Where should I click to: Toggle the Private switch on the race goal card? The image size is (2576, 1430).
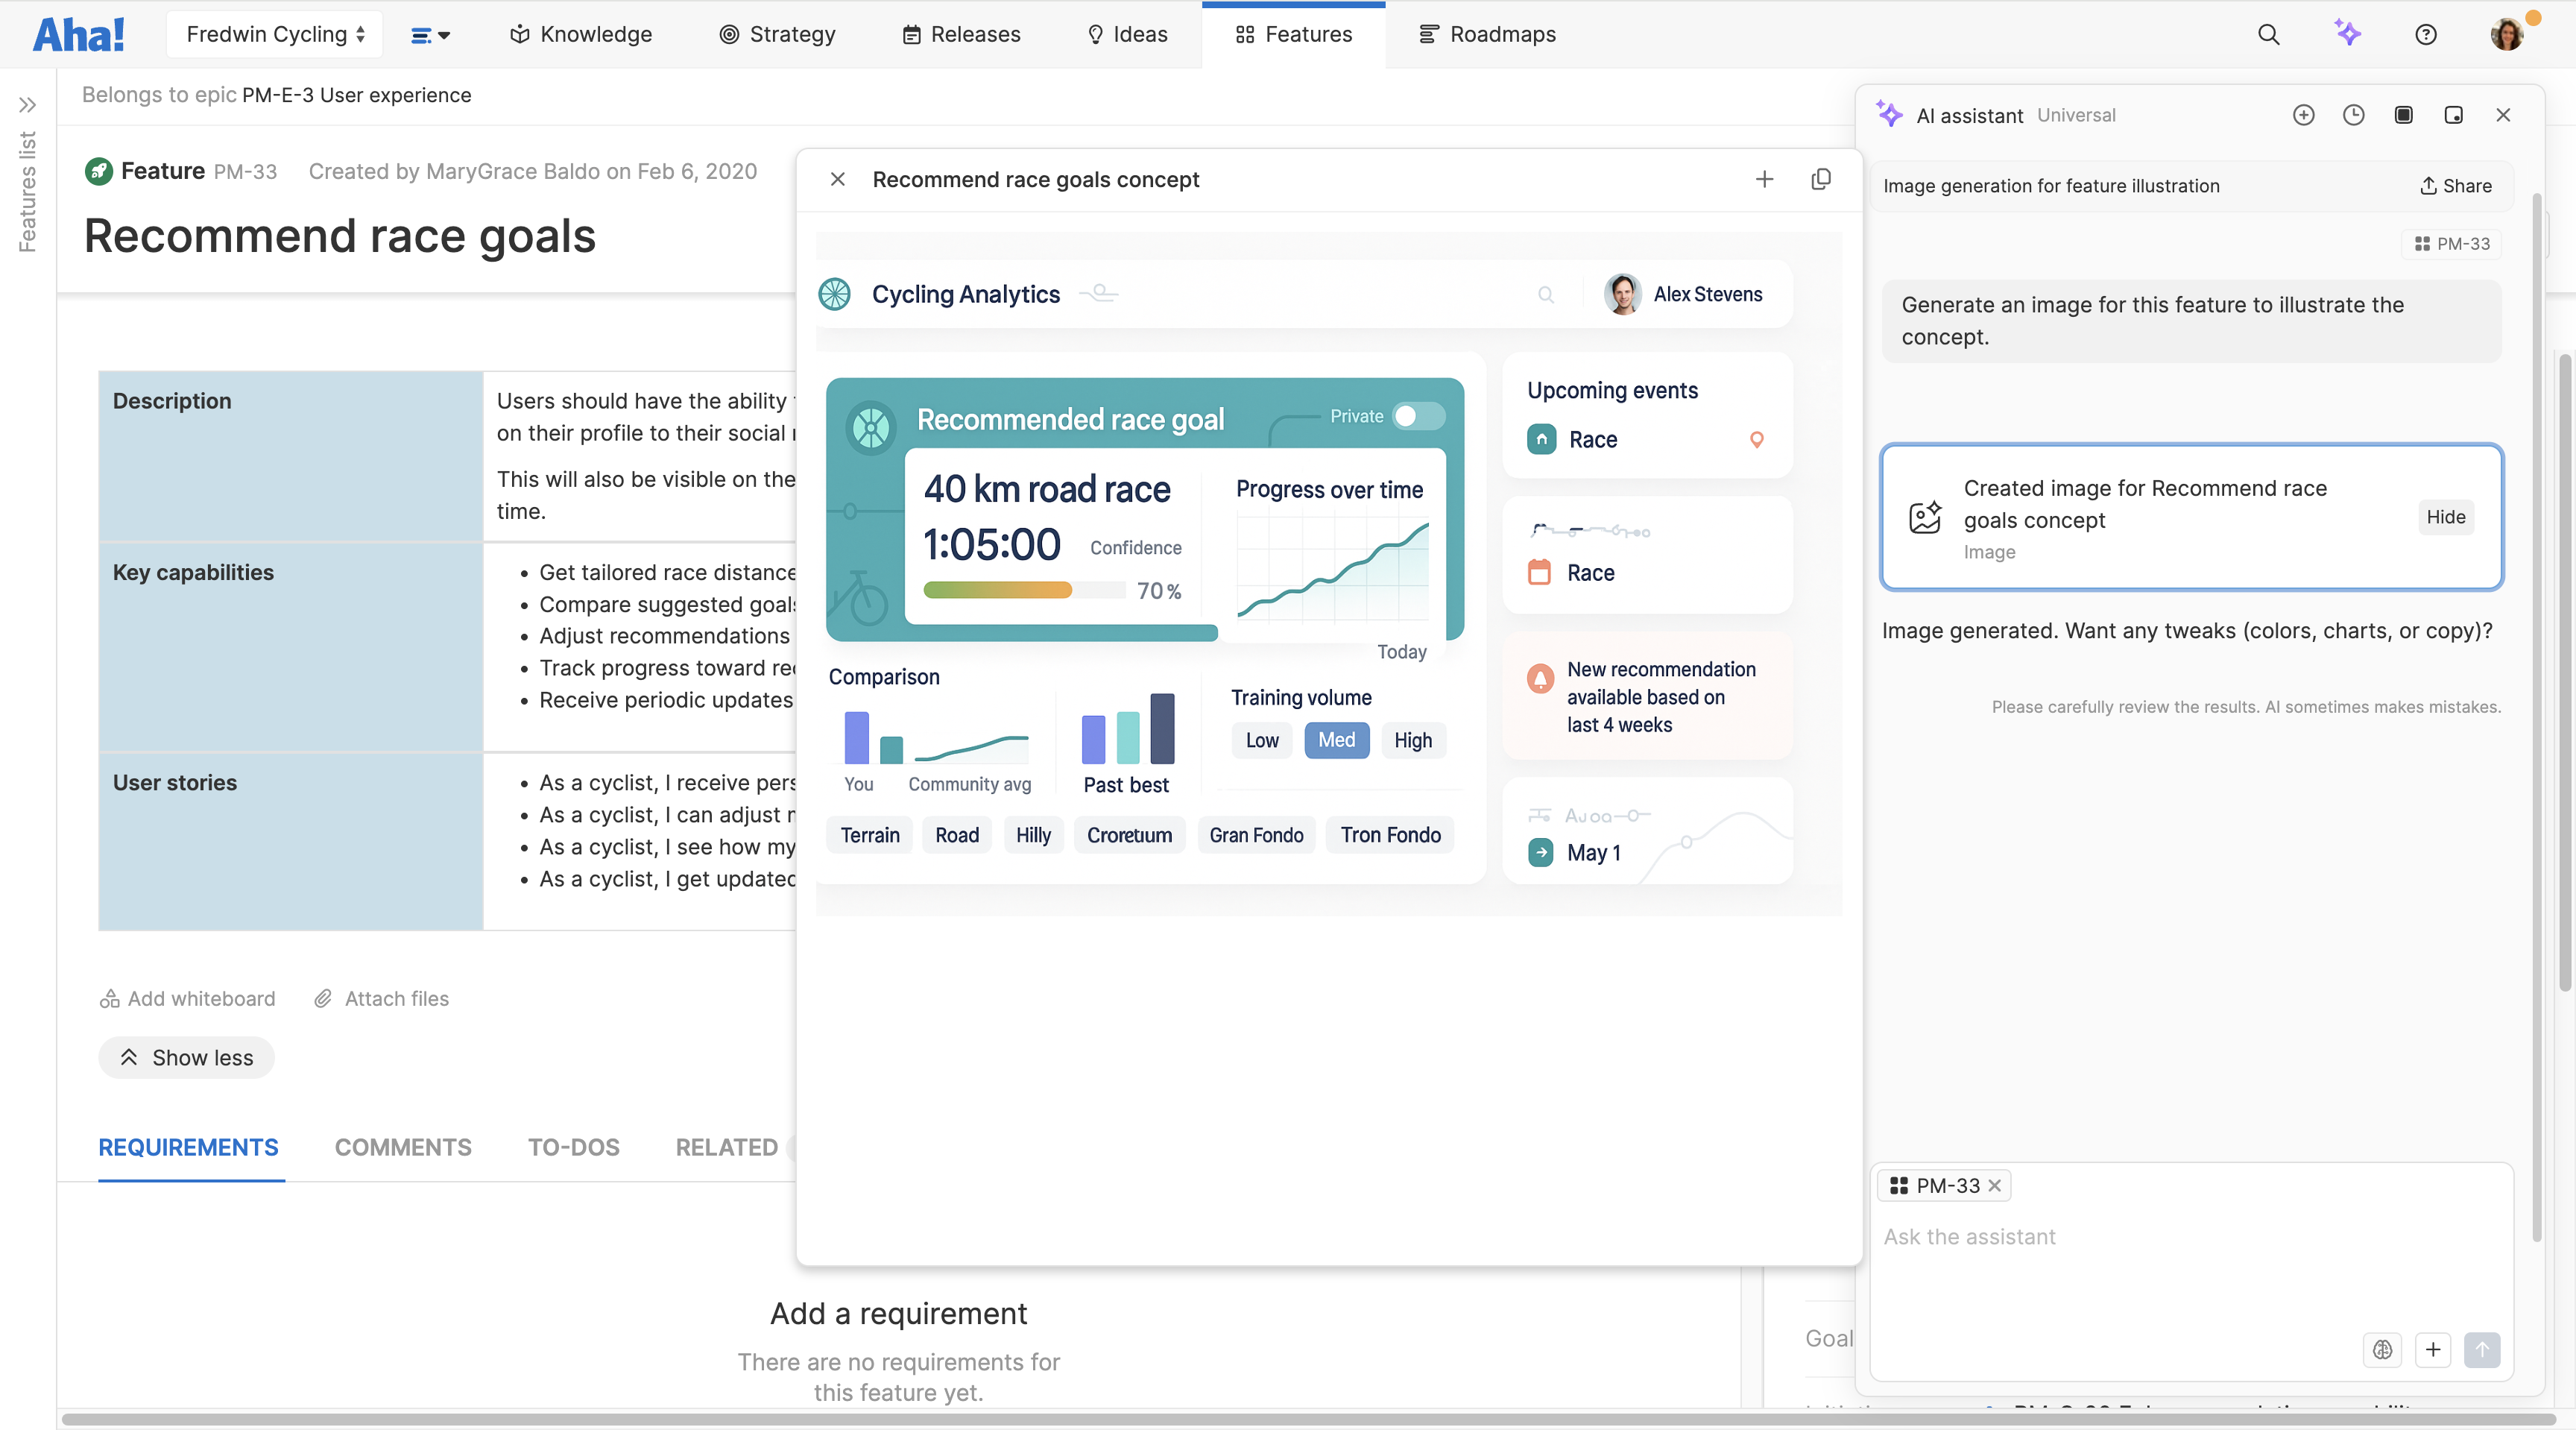coord(1417,417)
